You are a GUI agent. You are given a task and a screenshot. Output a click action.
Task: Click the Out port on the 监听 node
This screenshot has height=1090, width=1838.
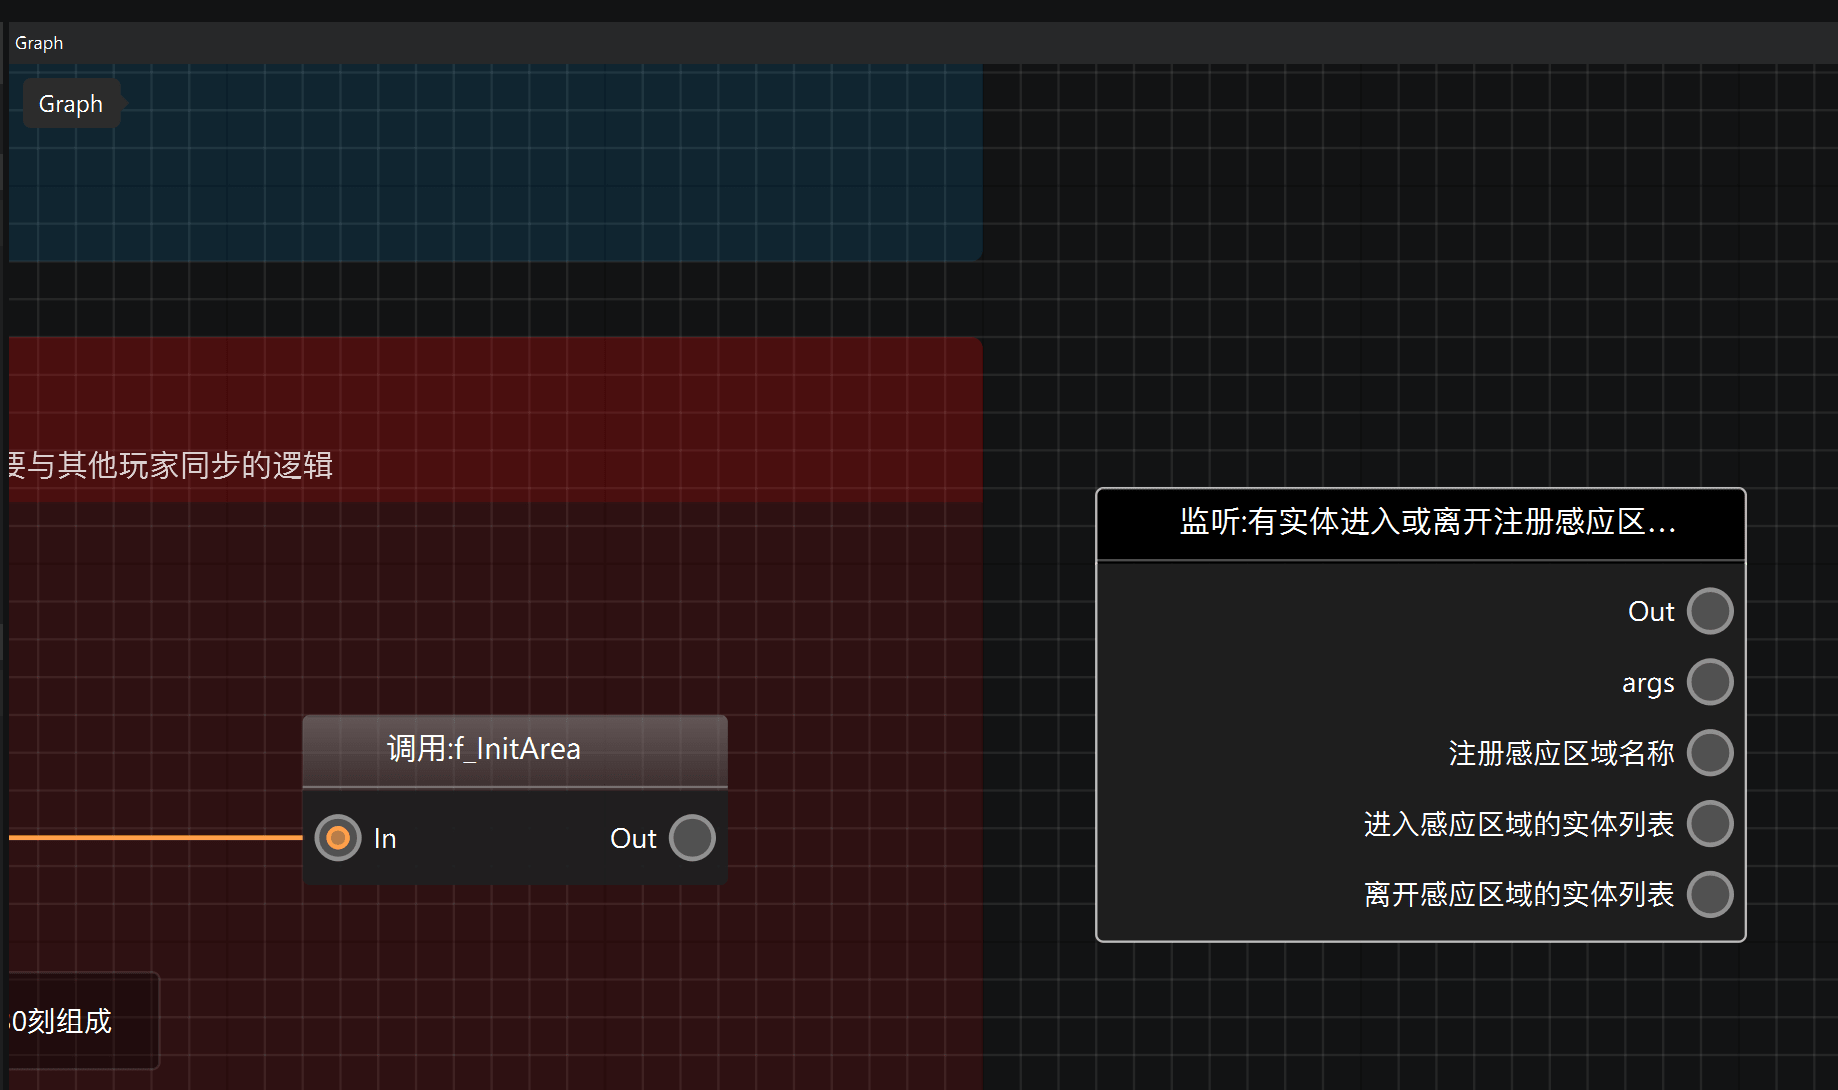tap(1710, 611)
